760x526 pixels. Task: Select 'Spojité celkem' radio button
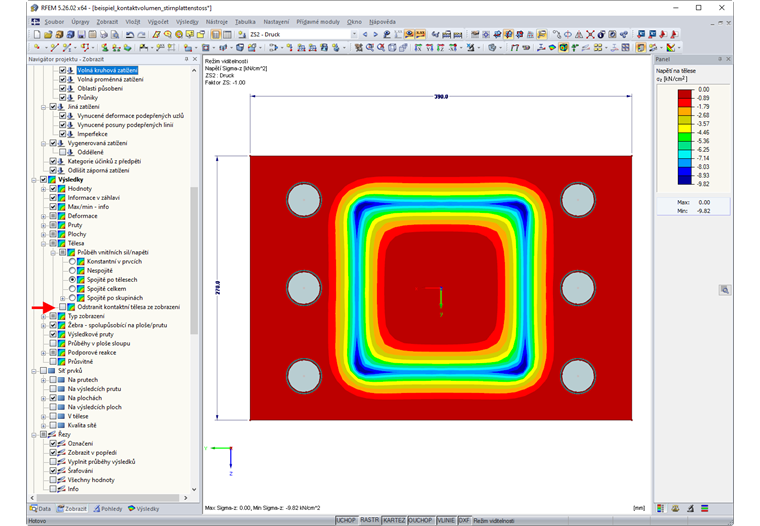(72, 288)
